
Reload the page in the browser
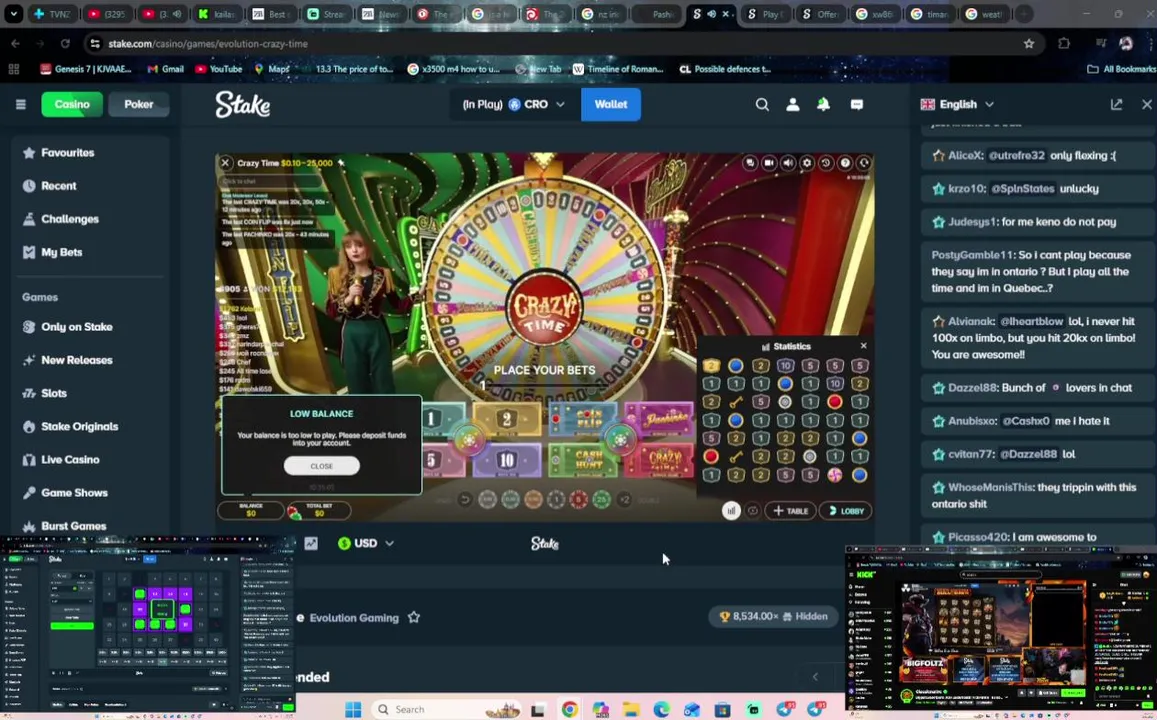pyautogui.click(x=65, y=44)
